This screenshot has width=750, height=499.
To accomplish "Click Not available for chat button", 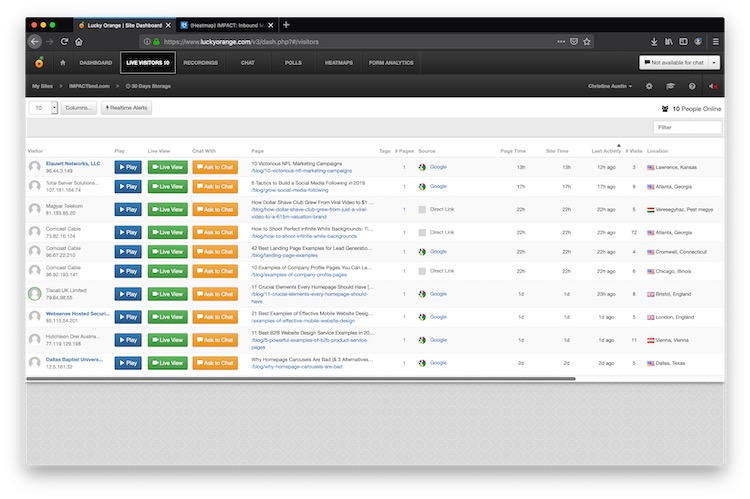I will (x=674, y=63).
